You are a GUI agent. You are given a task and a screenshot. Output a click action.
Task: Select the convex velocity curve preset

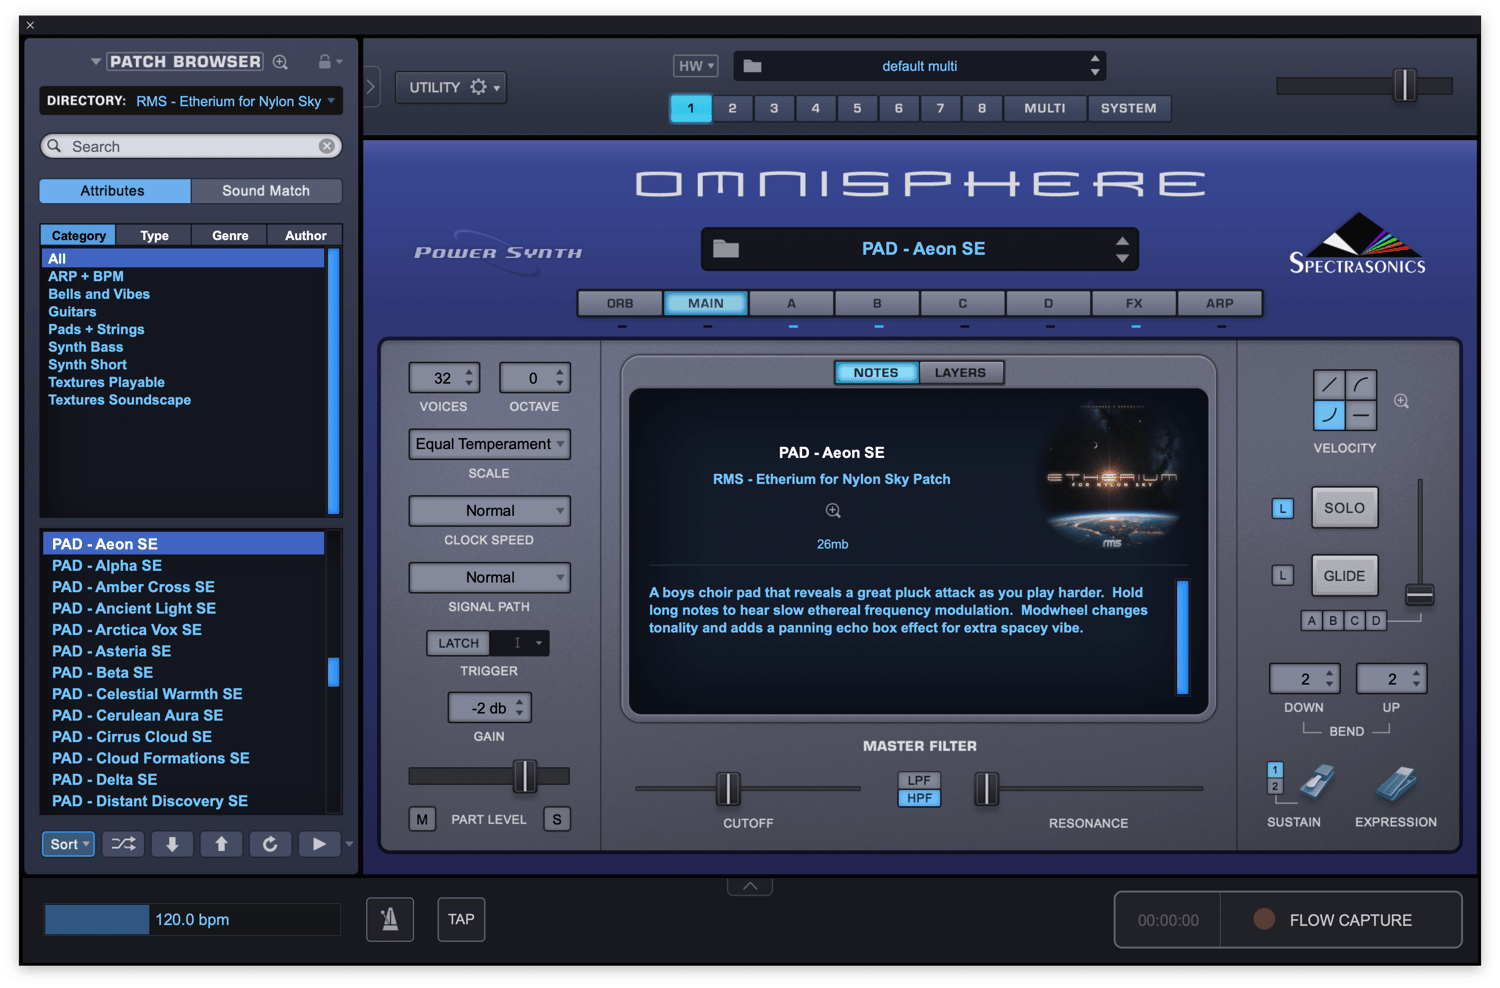[1361, 385]
